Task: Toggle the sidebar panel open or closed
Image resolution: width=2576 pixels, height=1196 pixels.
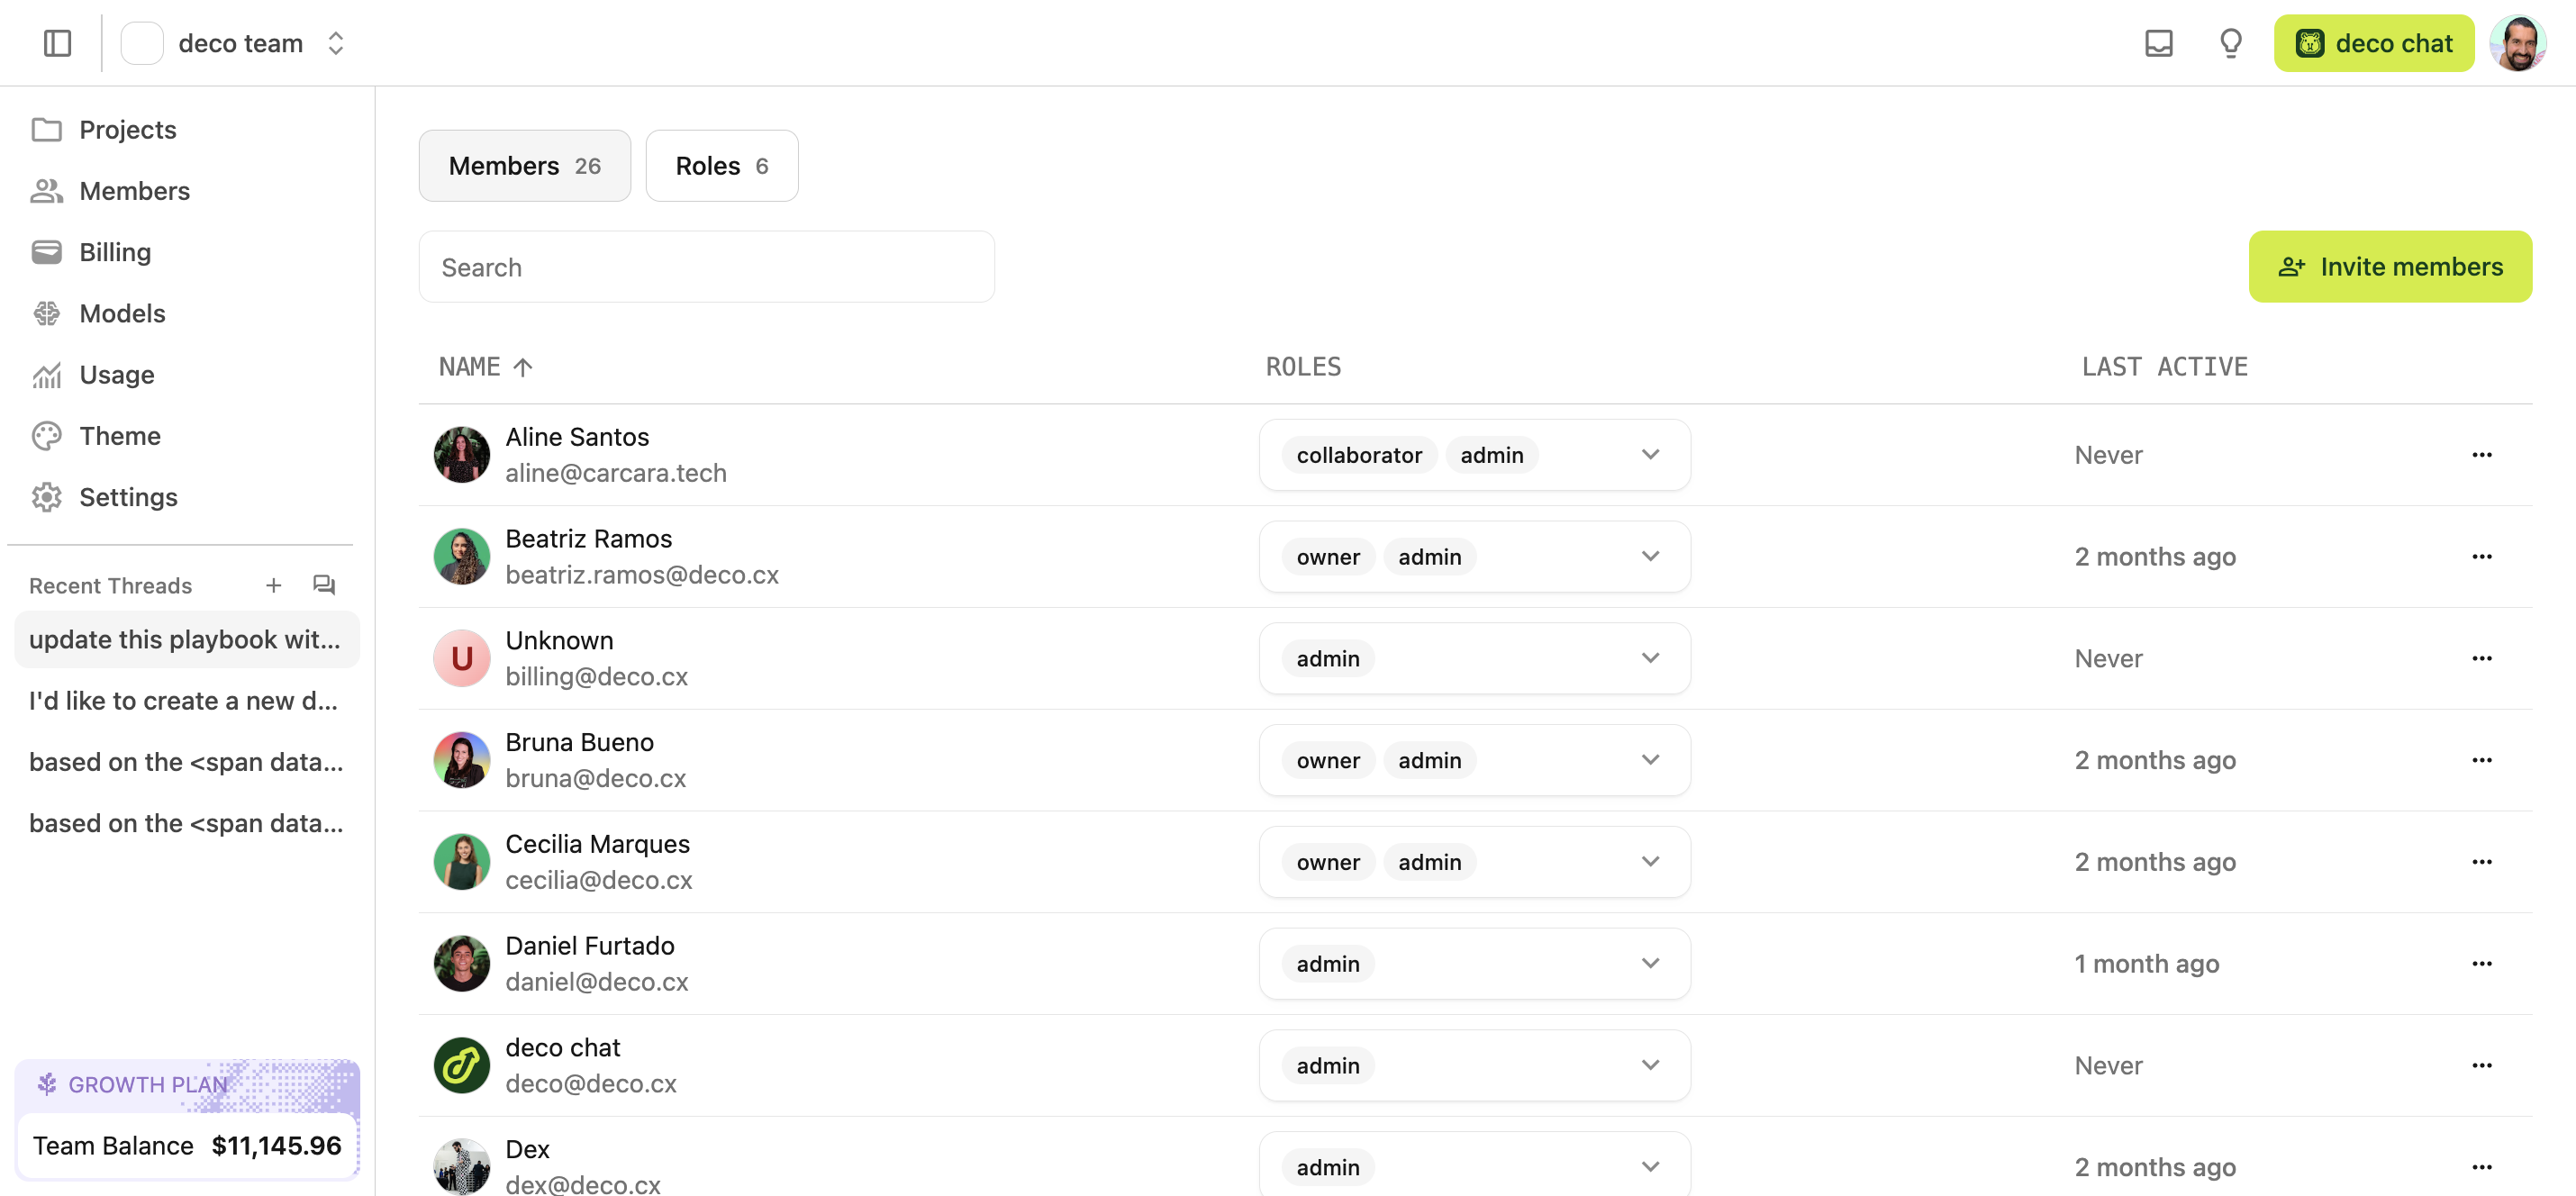Action: coord(56,42)
